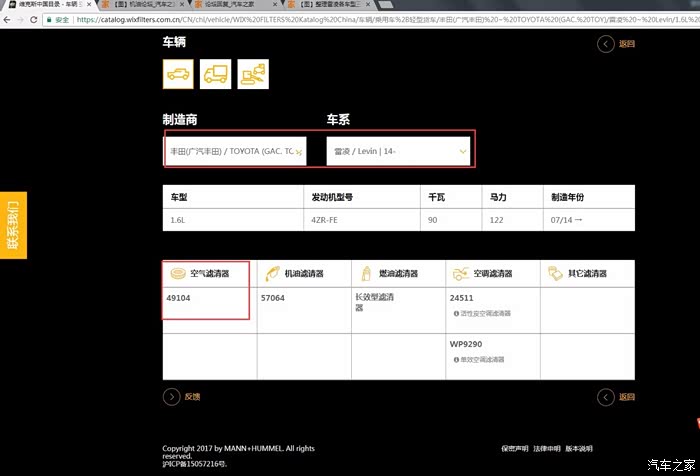This screenshot has width=700, height=476.
Task: Click the 机油滤清器 column header
Action: point(304,273)
